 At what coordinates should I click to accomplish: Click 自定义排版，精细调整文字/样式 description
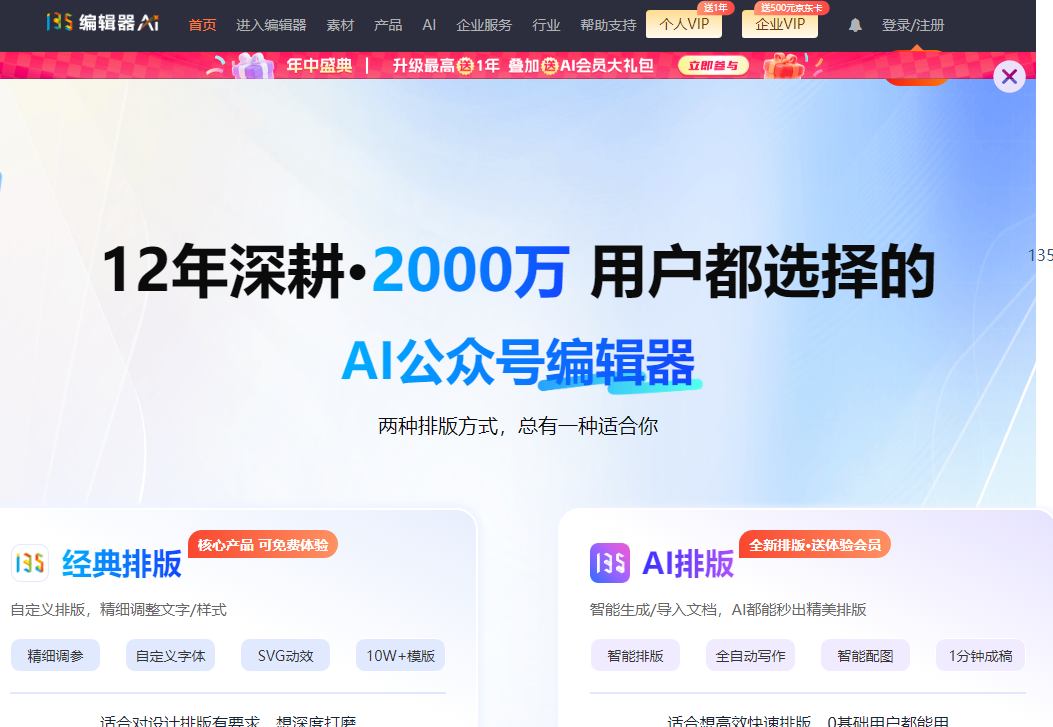coord(118,610)
